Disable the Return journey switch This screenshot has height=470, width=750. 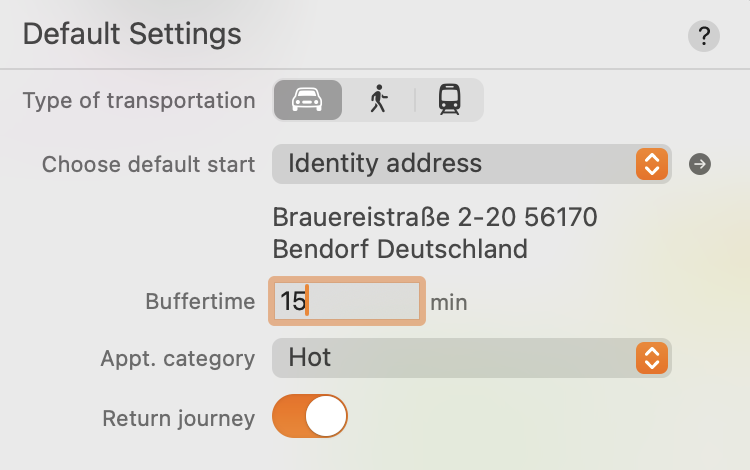(x=310, y=416)
